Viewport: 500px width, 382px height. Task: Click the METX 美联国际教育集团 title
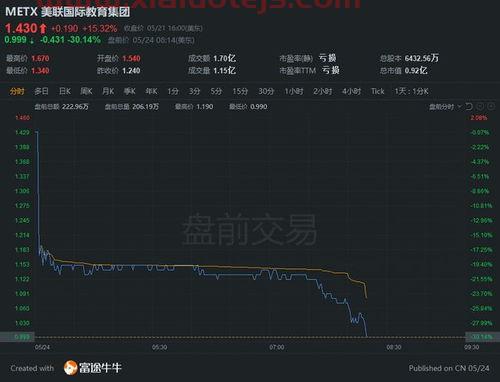(68, 12)
